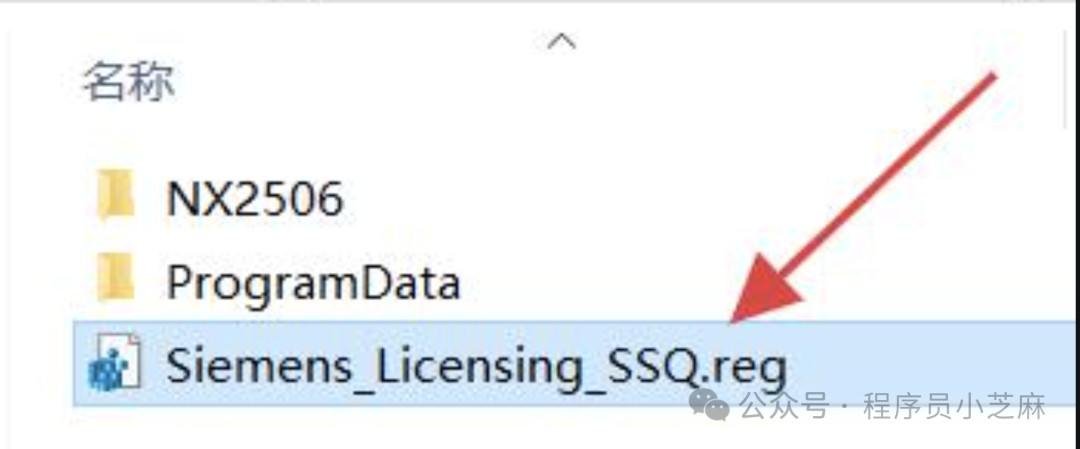
Task: Click the red arrow annotation head
Action: tap(768, 287)
